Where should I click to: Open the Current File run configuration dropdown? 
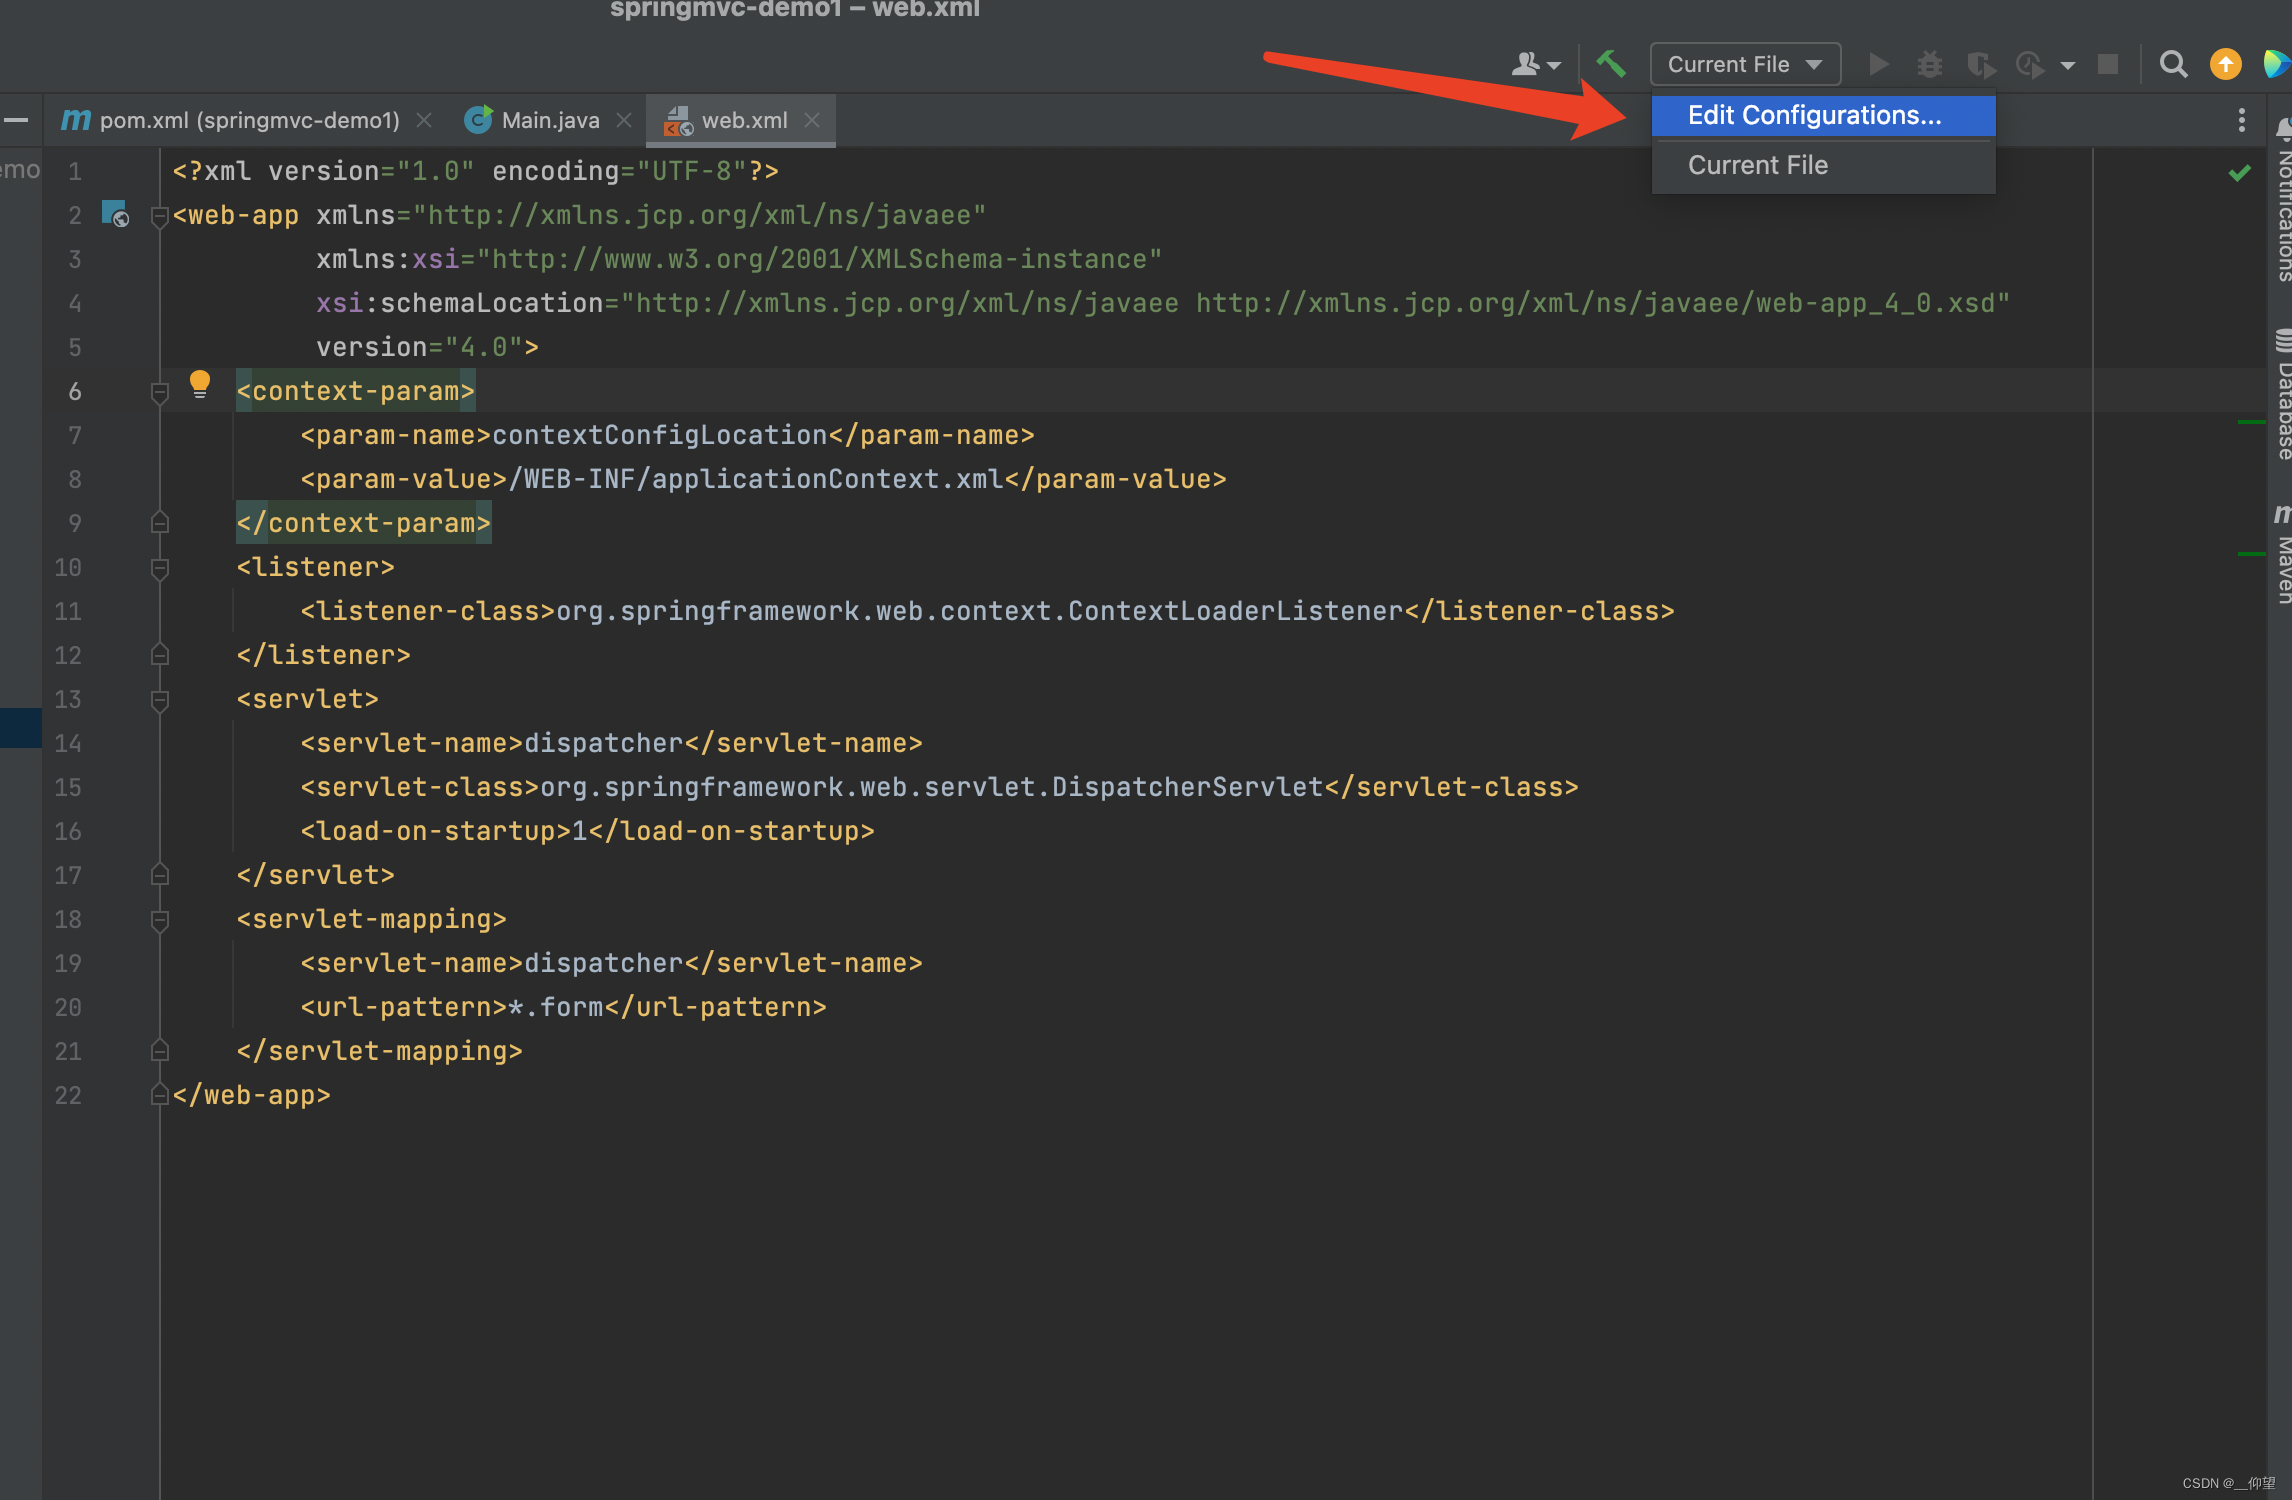[1744, 64]
